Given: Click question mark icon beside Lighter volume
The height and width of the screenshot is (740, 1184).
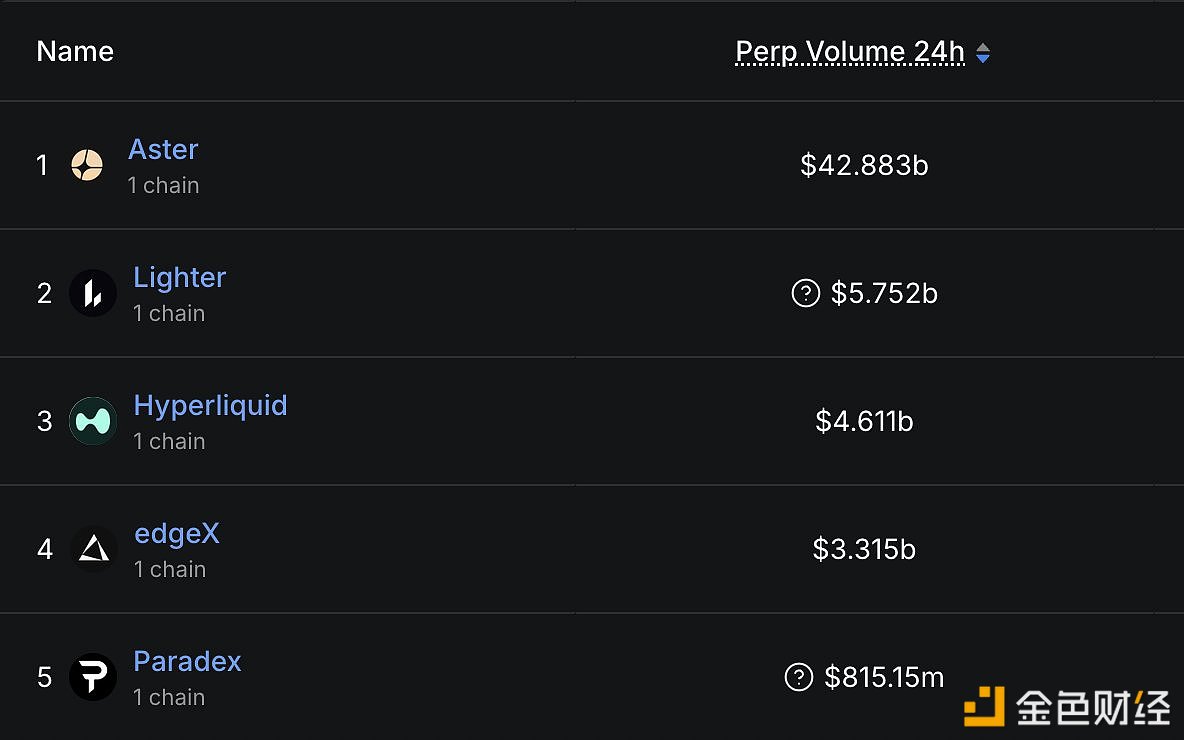Looking at the screenshot, I should point(805,293).
